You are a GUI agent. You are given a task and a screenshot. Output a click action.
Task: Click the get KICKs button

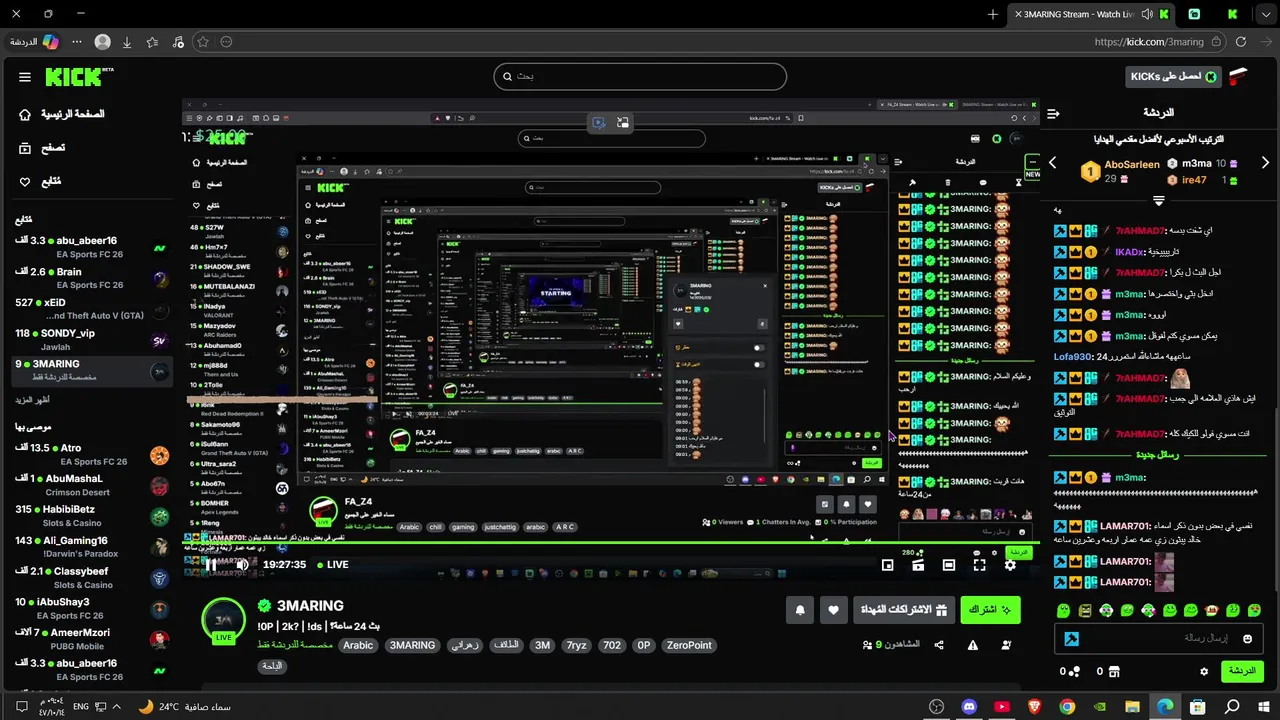[1173, 76]
